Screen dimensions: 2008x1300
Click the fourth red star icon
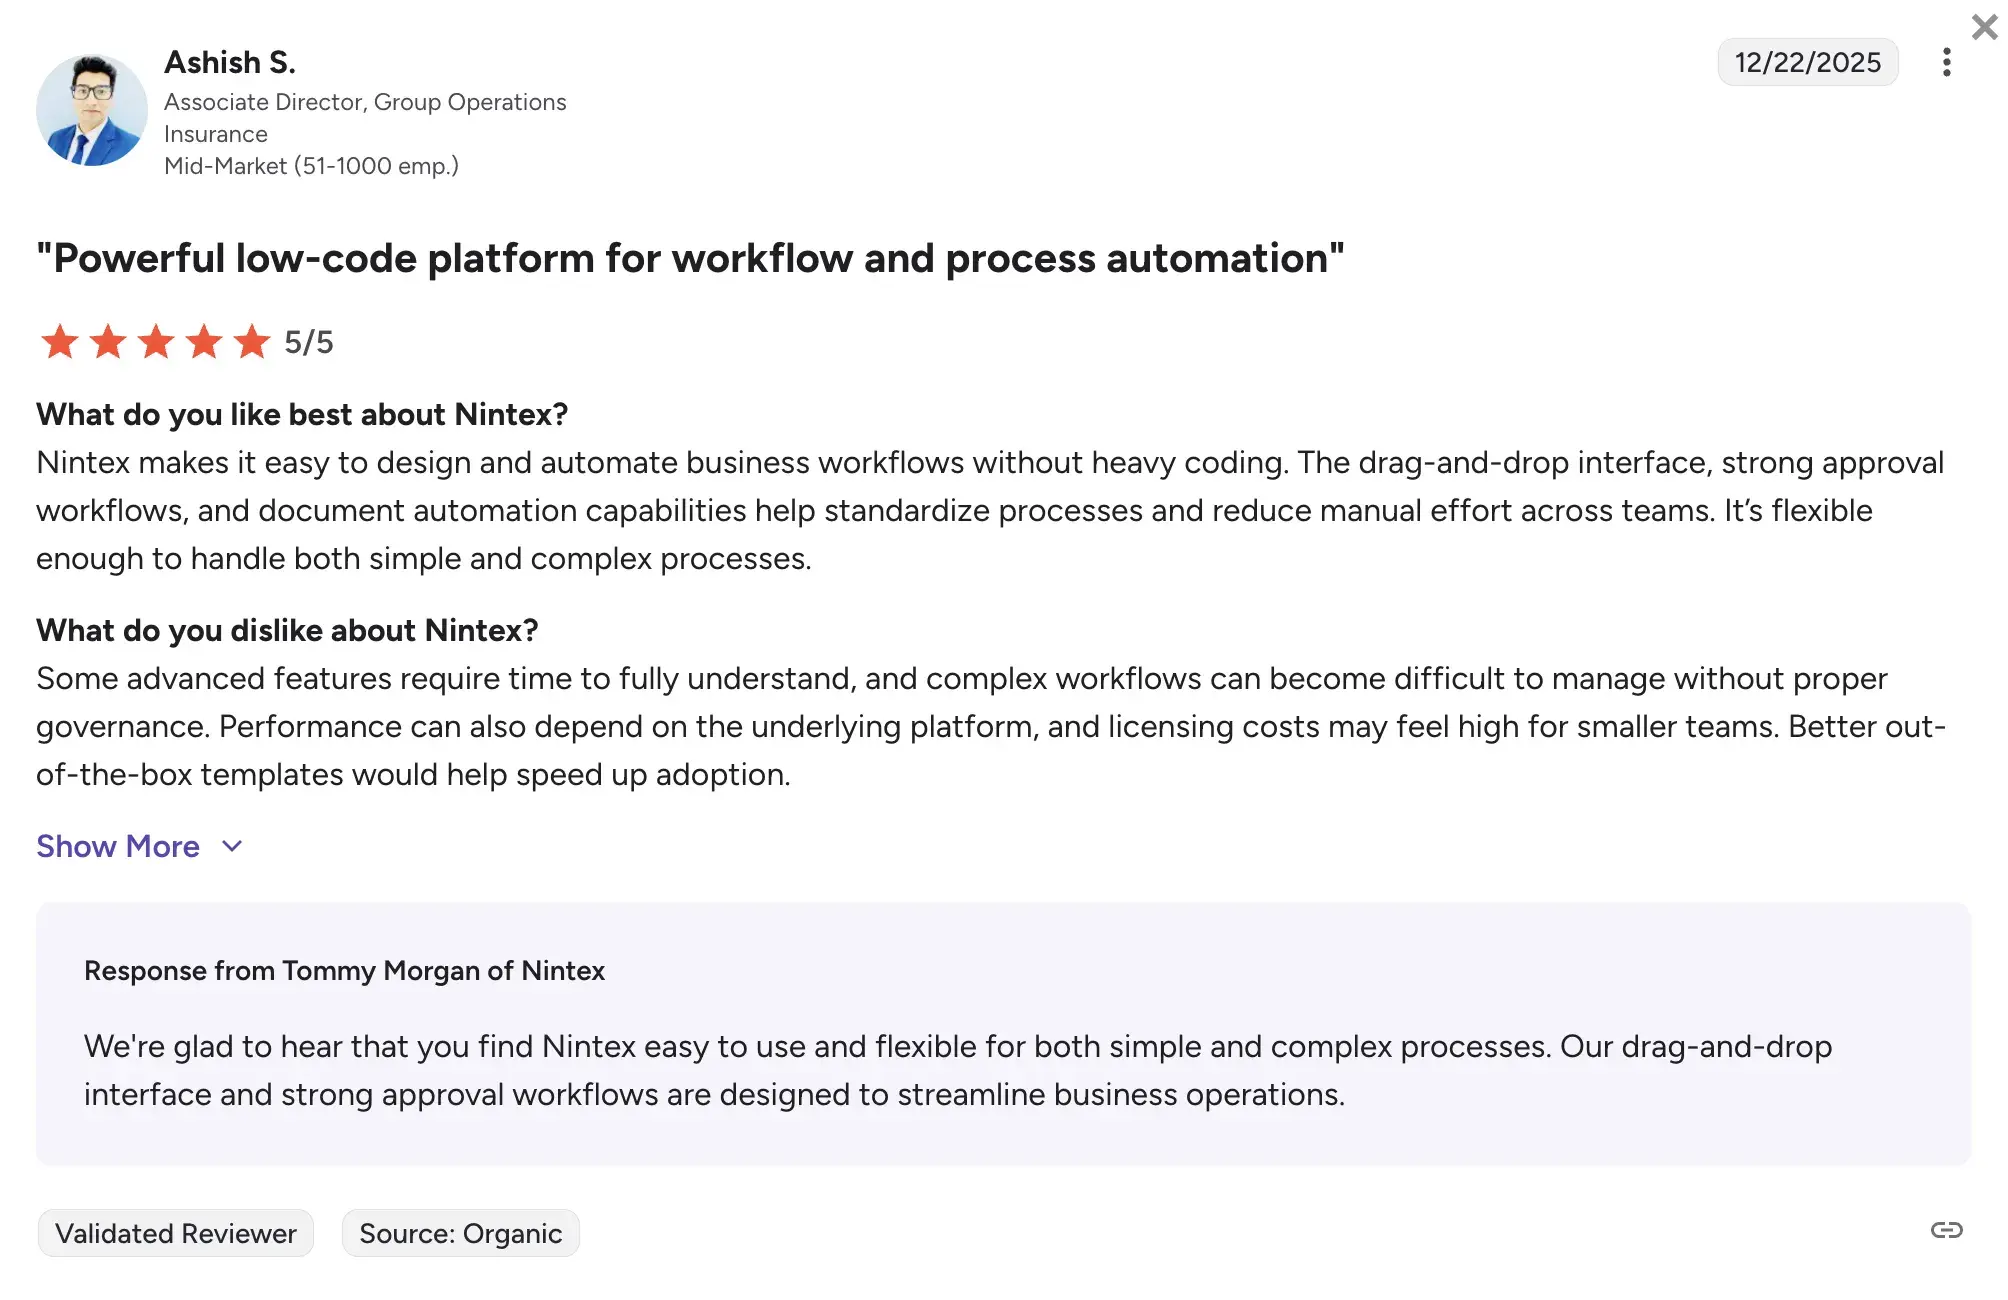[203, 341]
